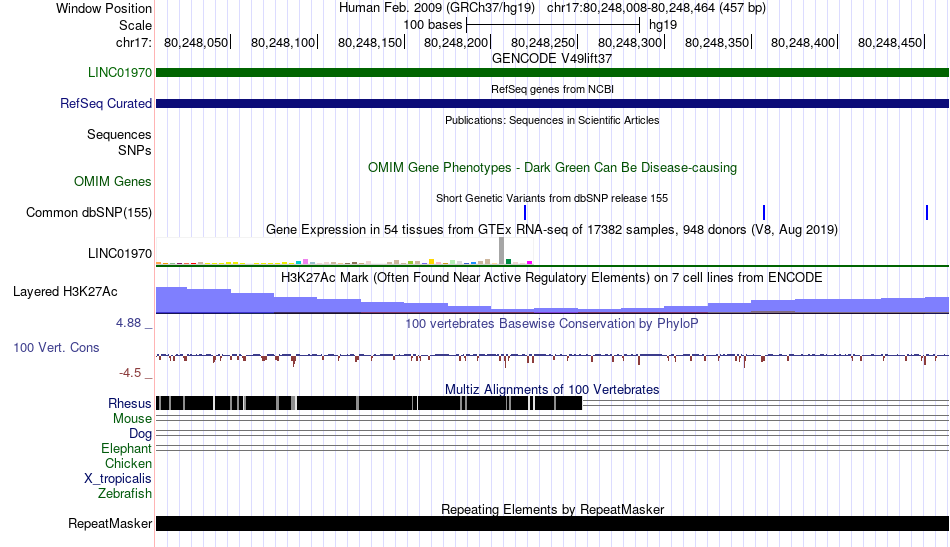
Task: Click the black Rhesus alignment block
Action: point(369,403)
